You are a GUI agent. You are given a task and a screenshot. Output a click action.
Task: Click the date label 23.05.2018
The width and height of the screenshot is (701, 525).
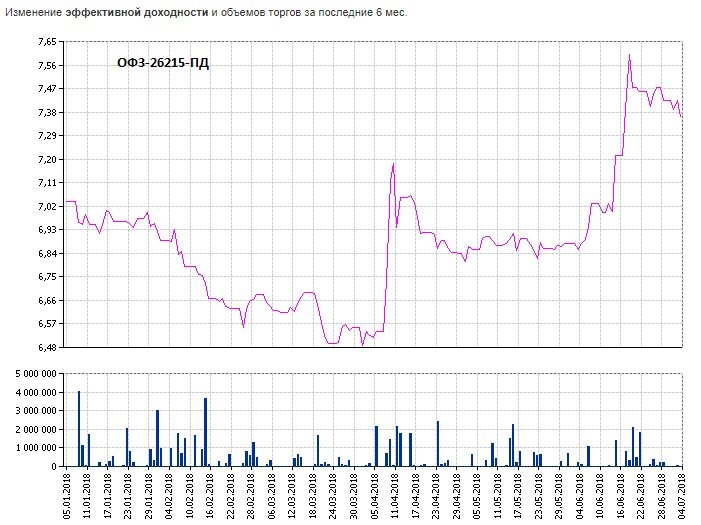click(539, 497)
